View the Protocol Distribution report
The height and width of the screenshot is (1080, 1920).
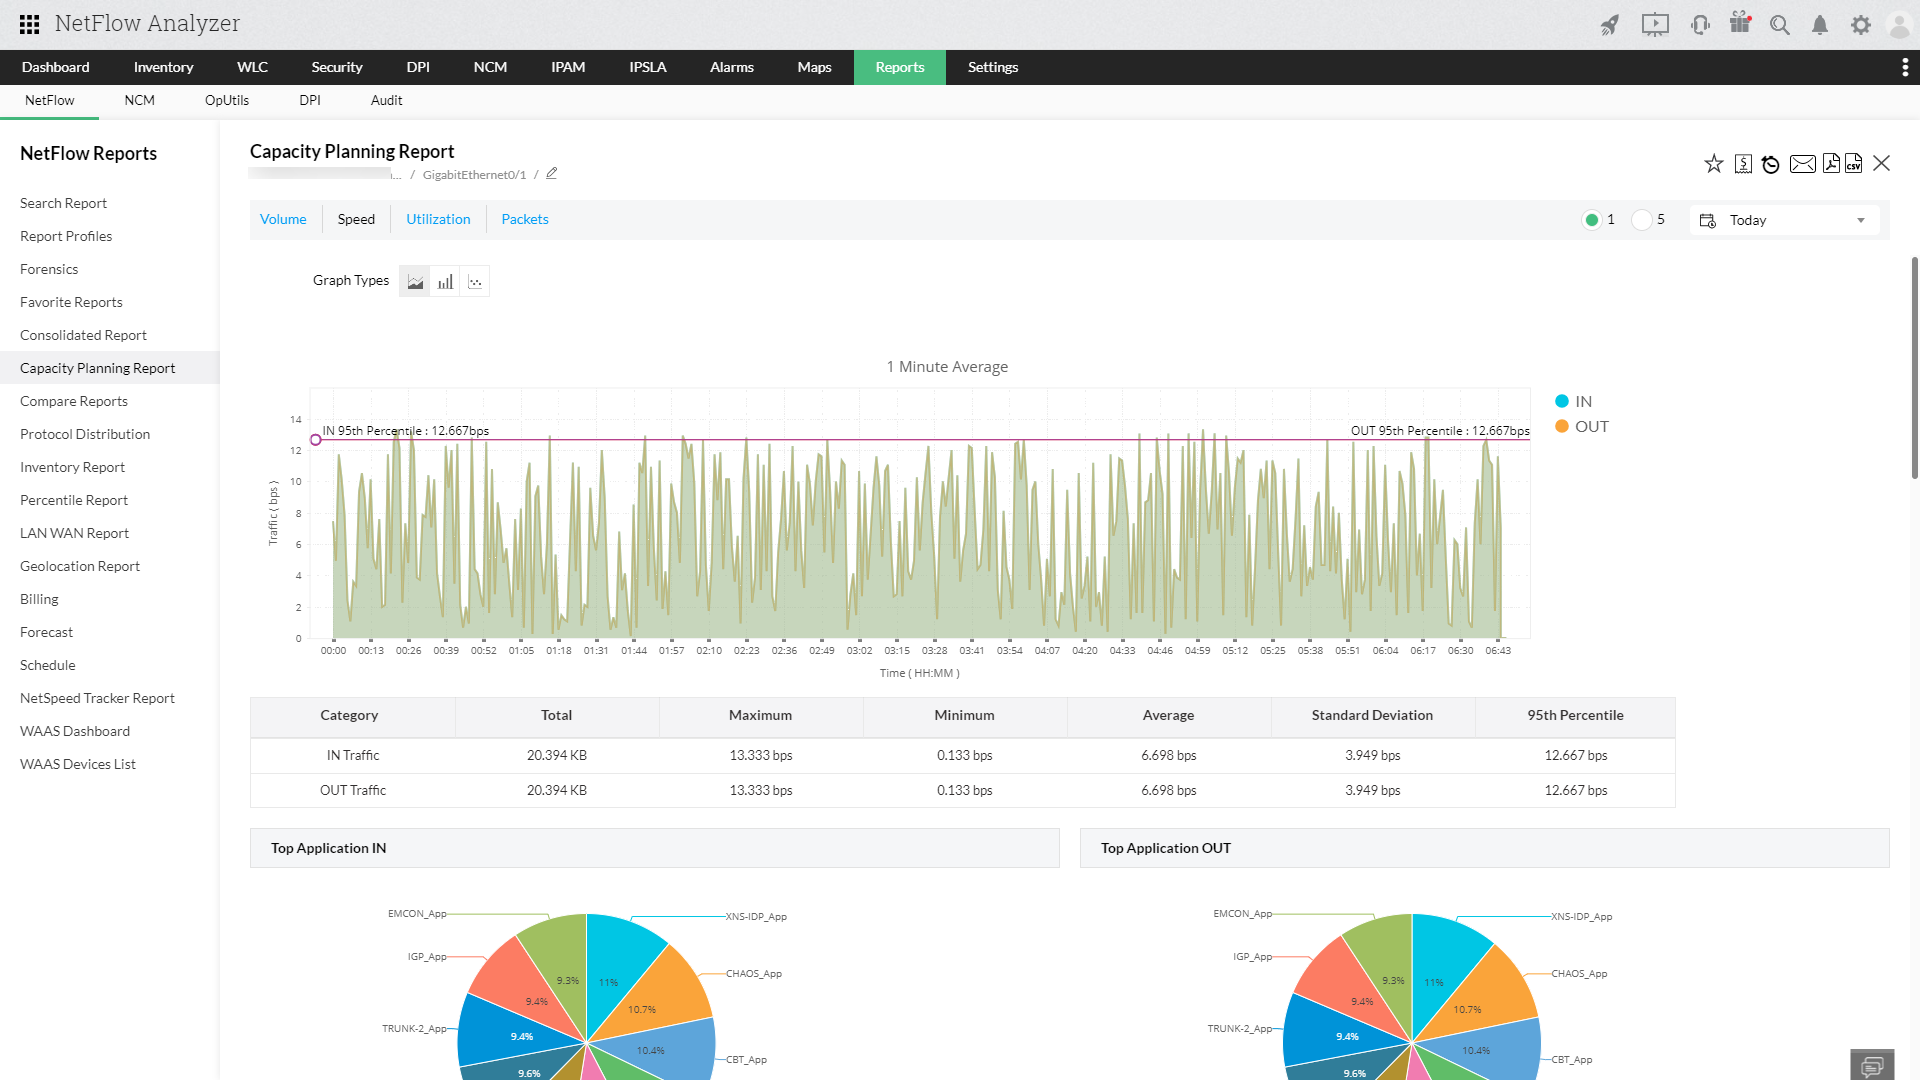tap(85, 434)
